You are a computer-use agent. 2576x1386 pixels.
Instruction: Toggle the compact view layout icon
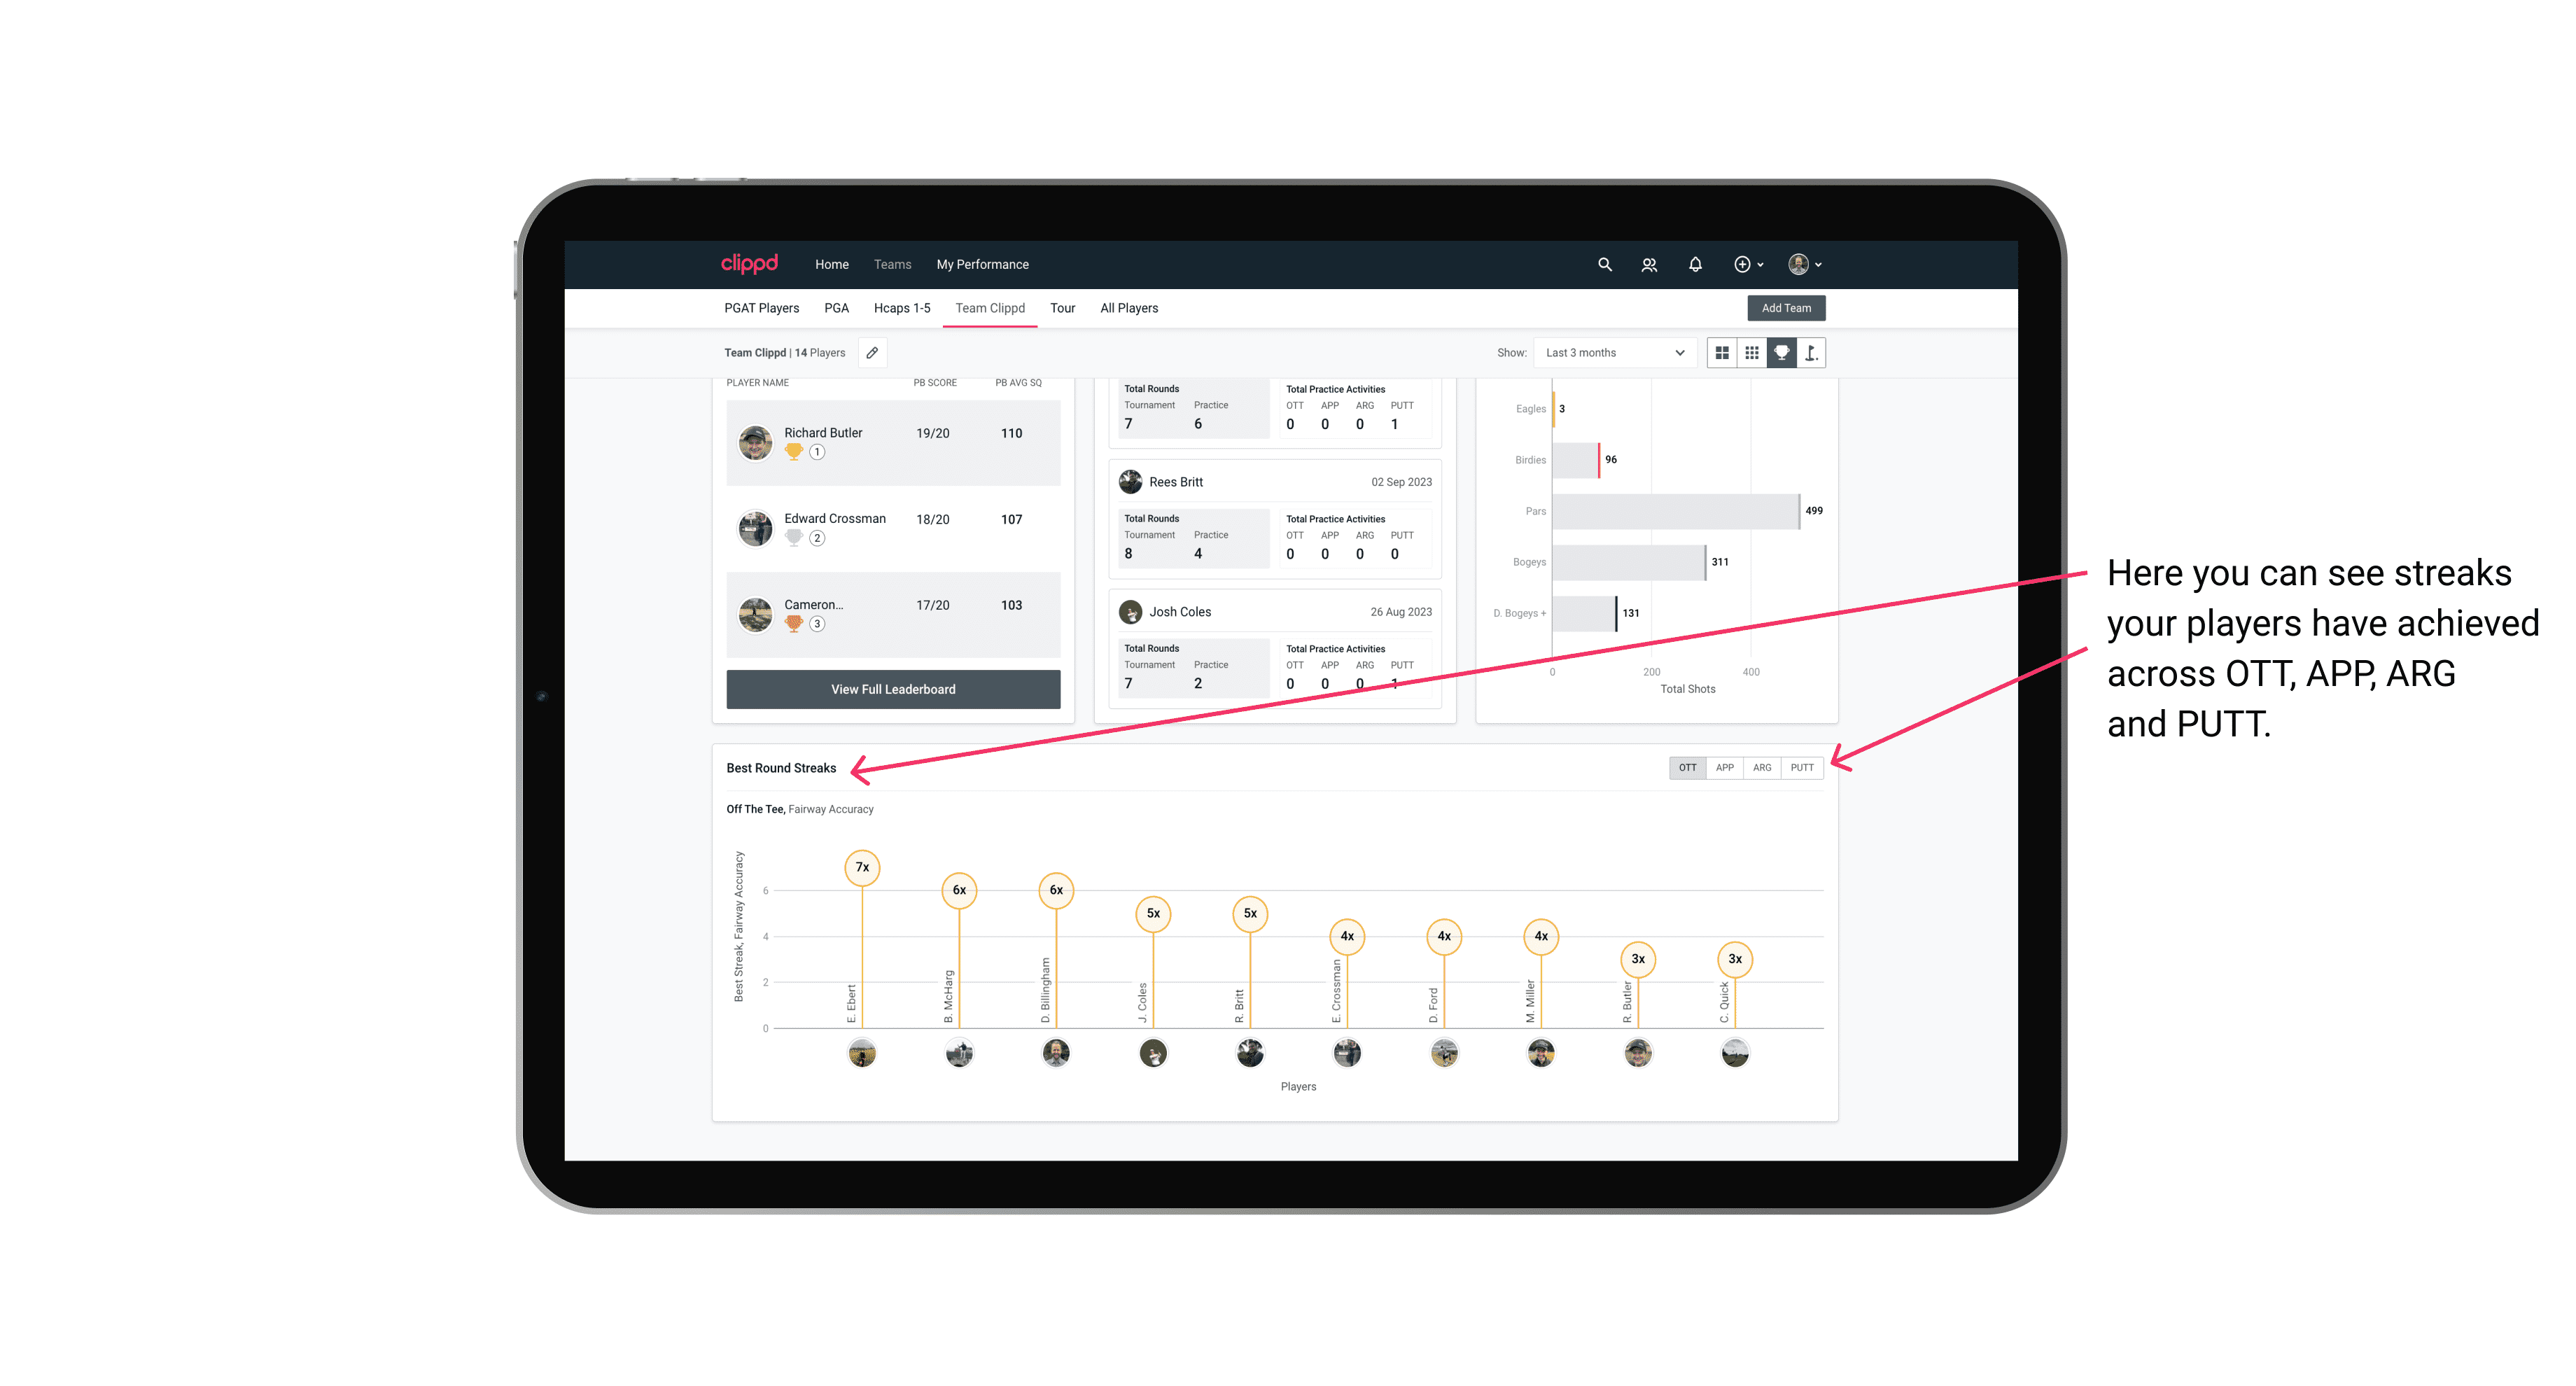click(x=1750, y=353)
